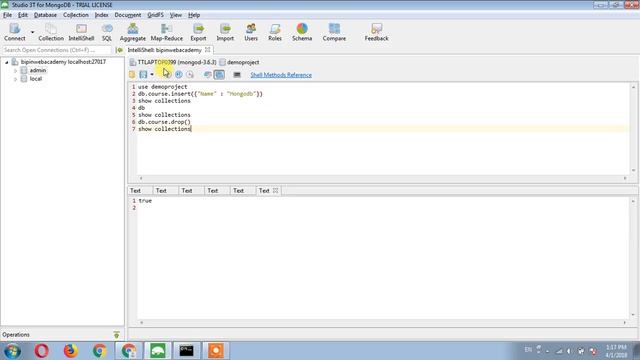Open the Collection menu
640x360 pixels.
pos(76,15)
